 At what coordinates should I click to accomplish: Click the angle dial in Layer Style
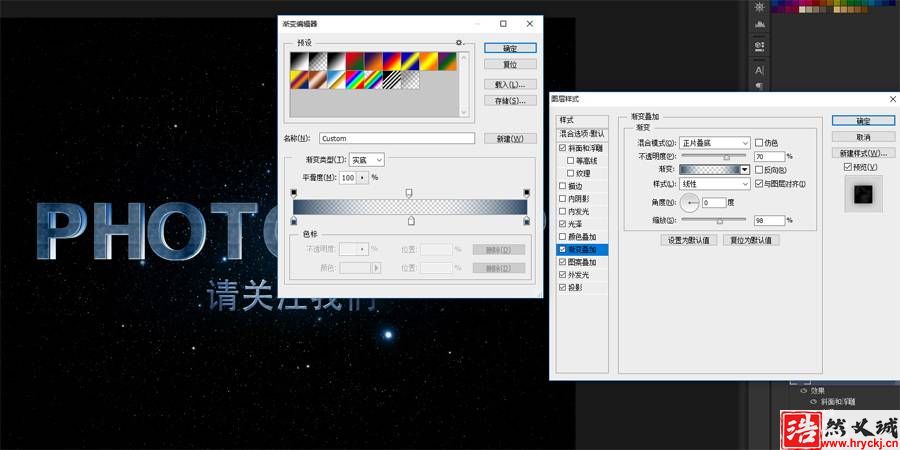point(690,202)
